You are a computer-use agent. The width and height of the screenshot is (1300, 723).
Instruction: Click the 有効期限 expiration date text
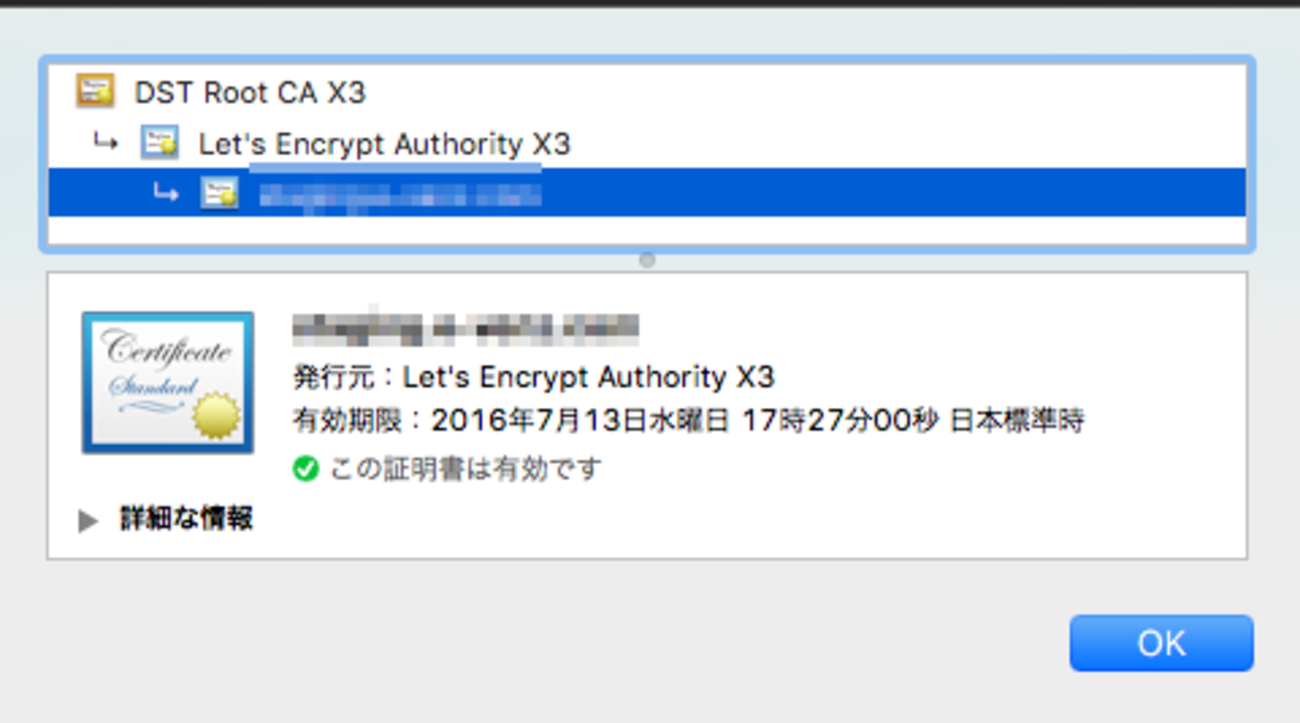tap(688, 421)
